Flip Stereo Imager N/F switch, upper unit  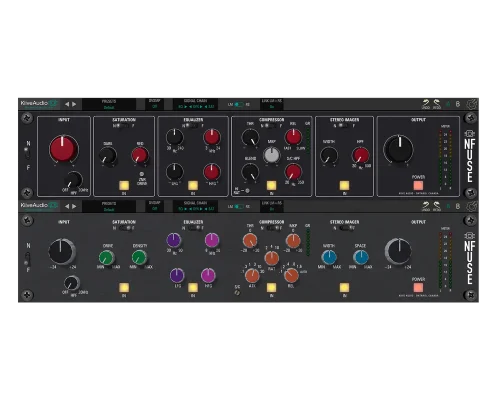click(344, 126)
